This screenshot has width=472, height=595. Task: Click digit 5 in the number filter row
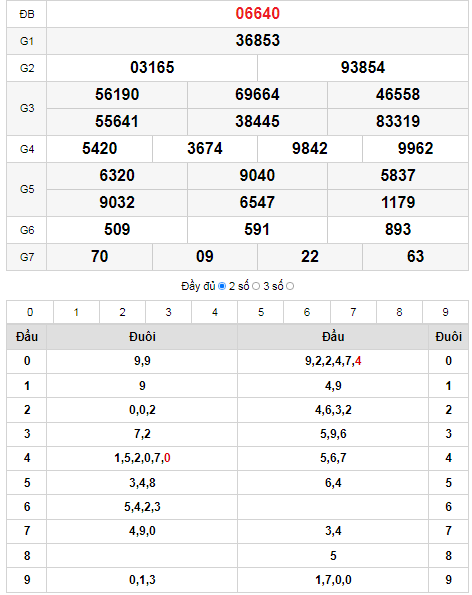[261, 312]
